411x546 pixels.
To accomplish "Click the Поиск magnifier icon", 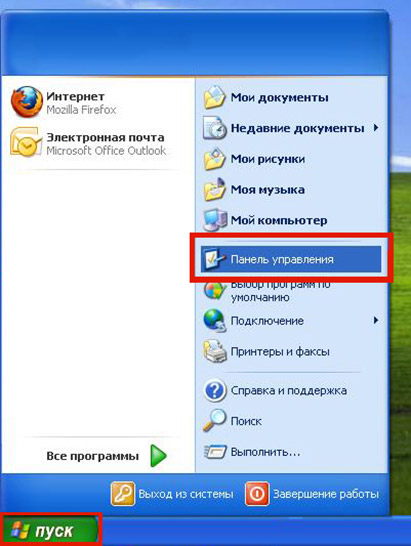I will pyautogui.click(x=215, y=421).
